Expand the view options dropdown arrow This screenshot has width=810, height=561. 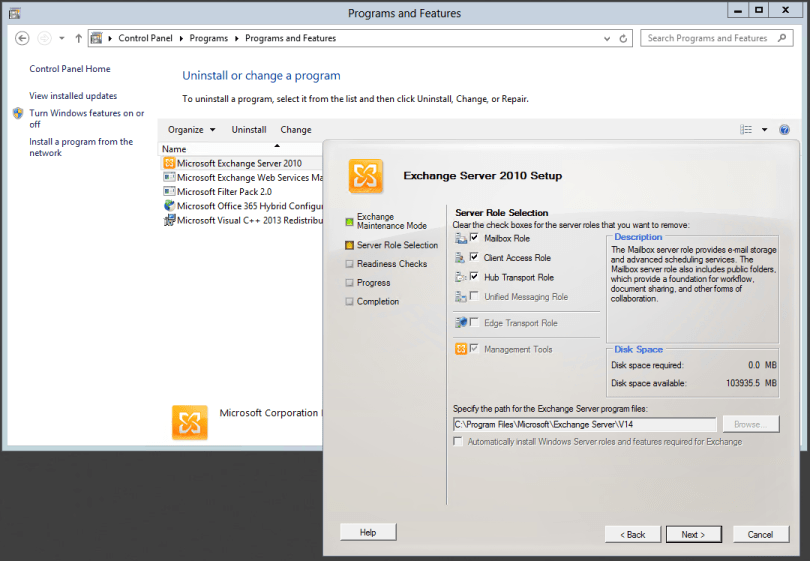(x=765, y=130)
